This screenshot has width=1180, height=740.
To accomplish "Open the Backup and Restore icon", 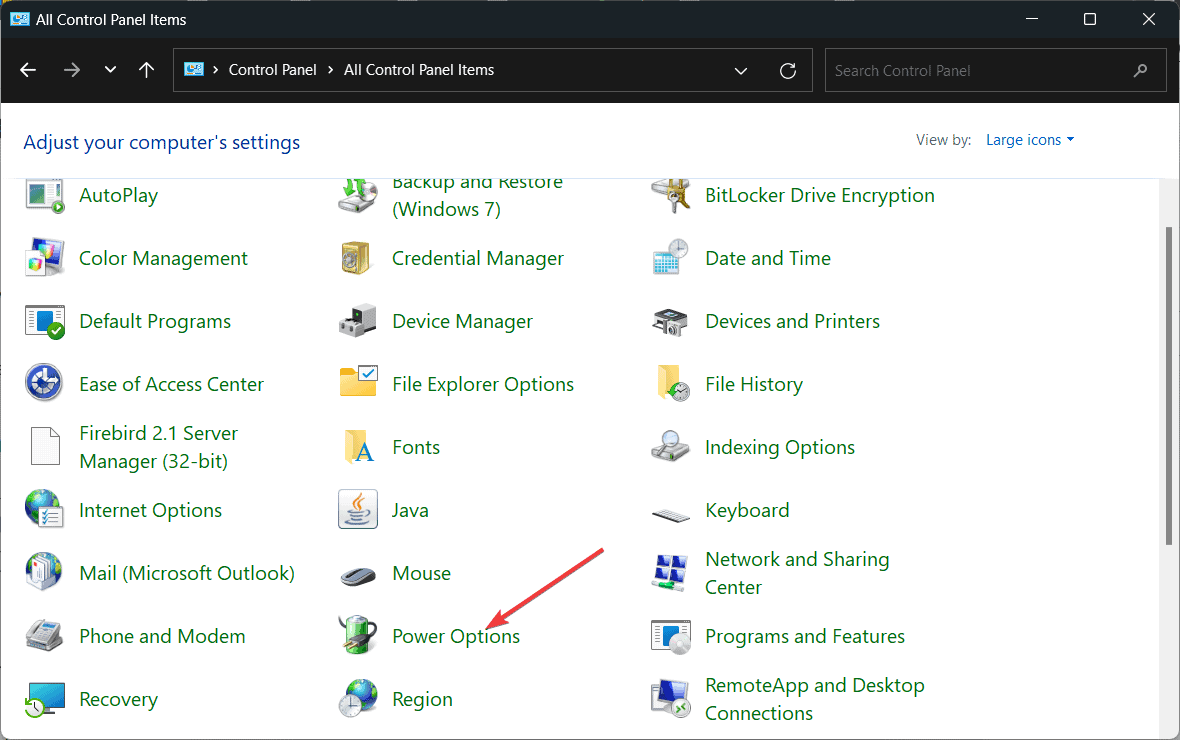I will coord(358,196).
